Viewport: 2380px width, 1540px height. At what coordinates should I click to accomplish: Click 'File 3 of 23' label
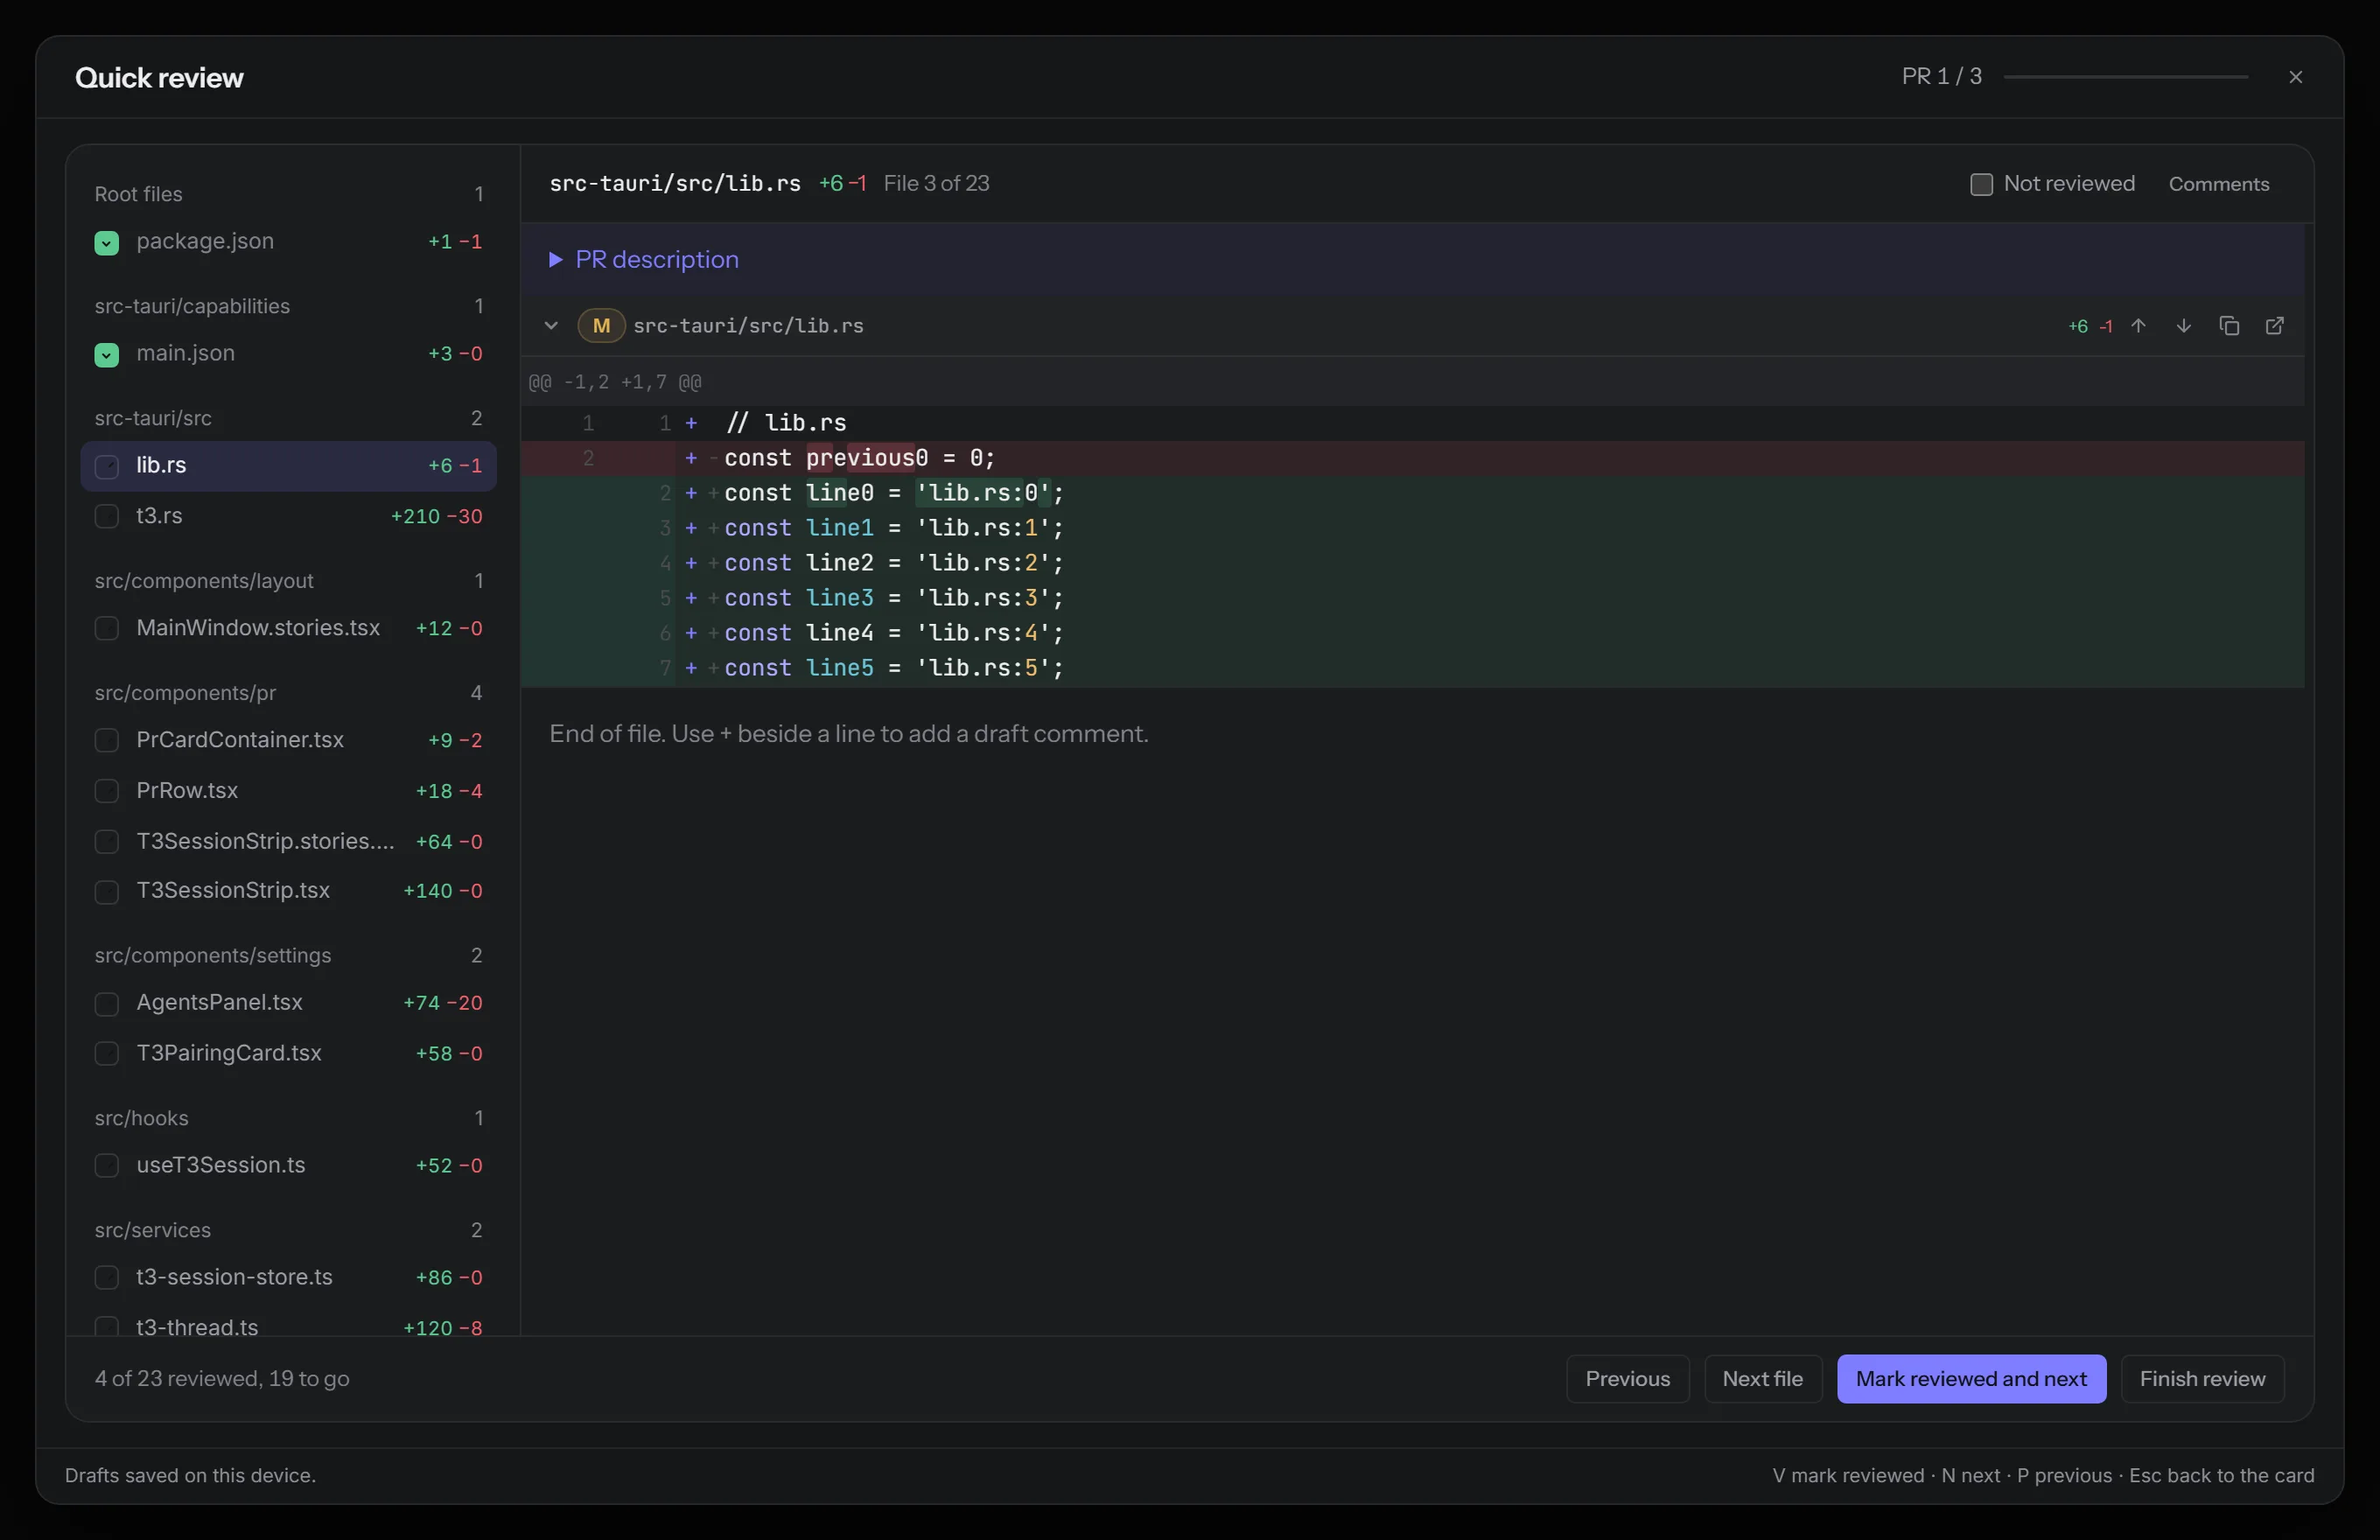936,184
